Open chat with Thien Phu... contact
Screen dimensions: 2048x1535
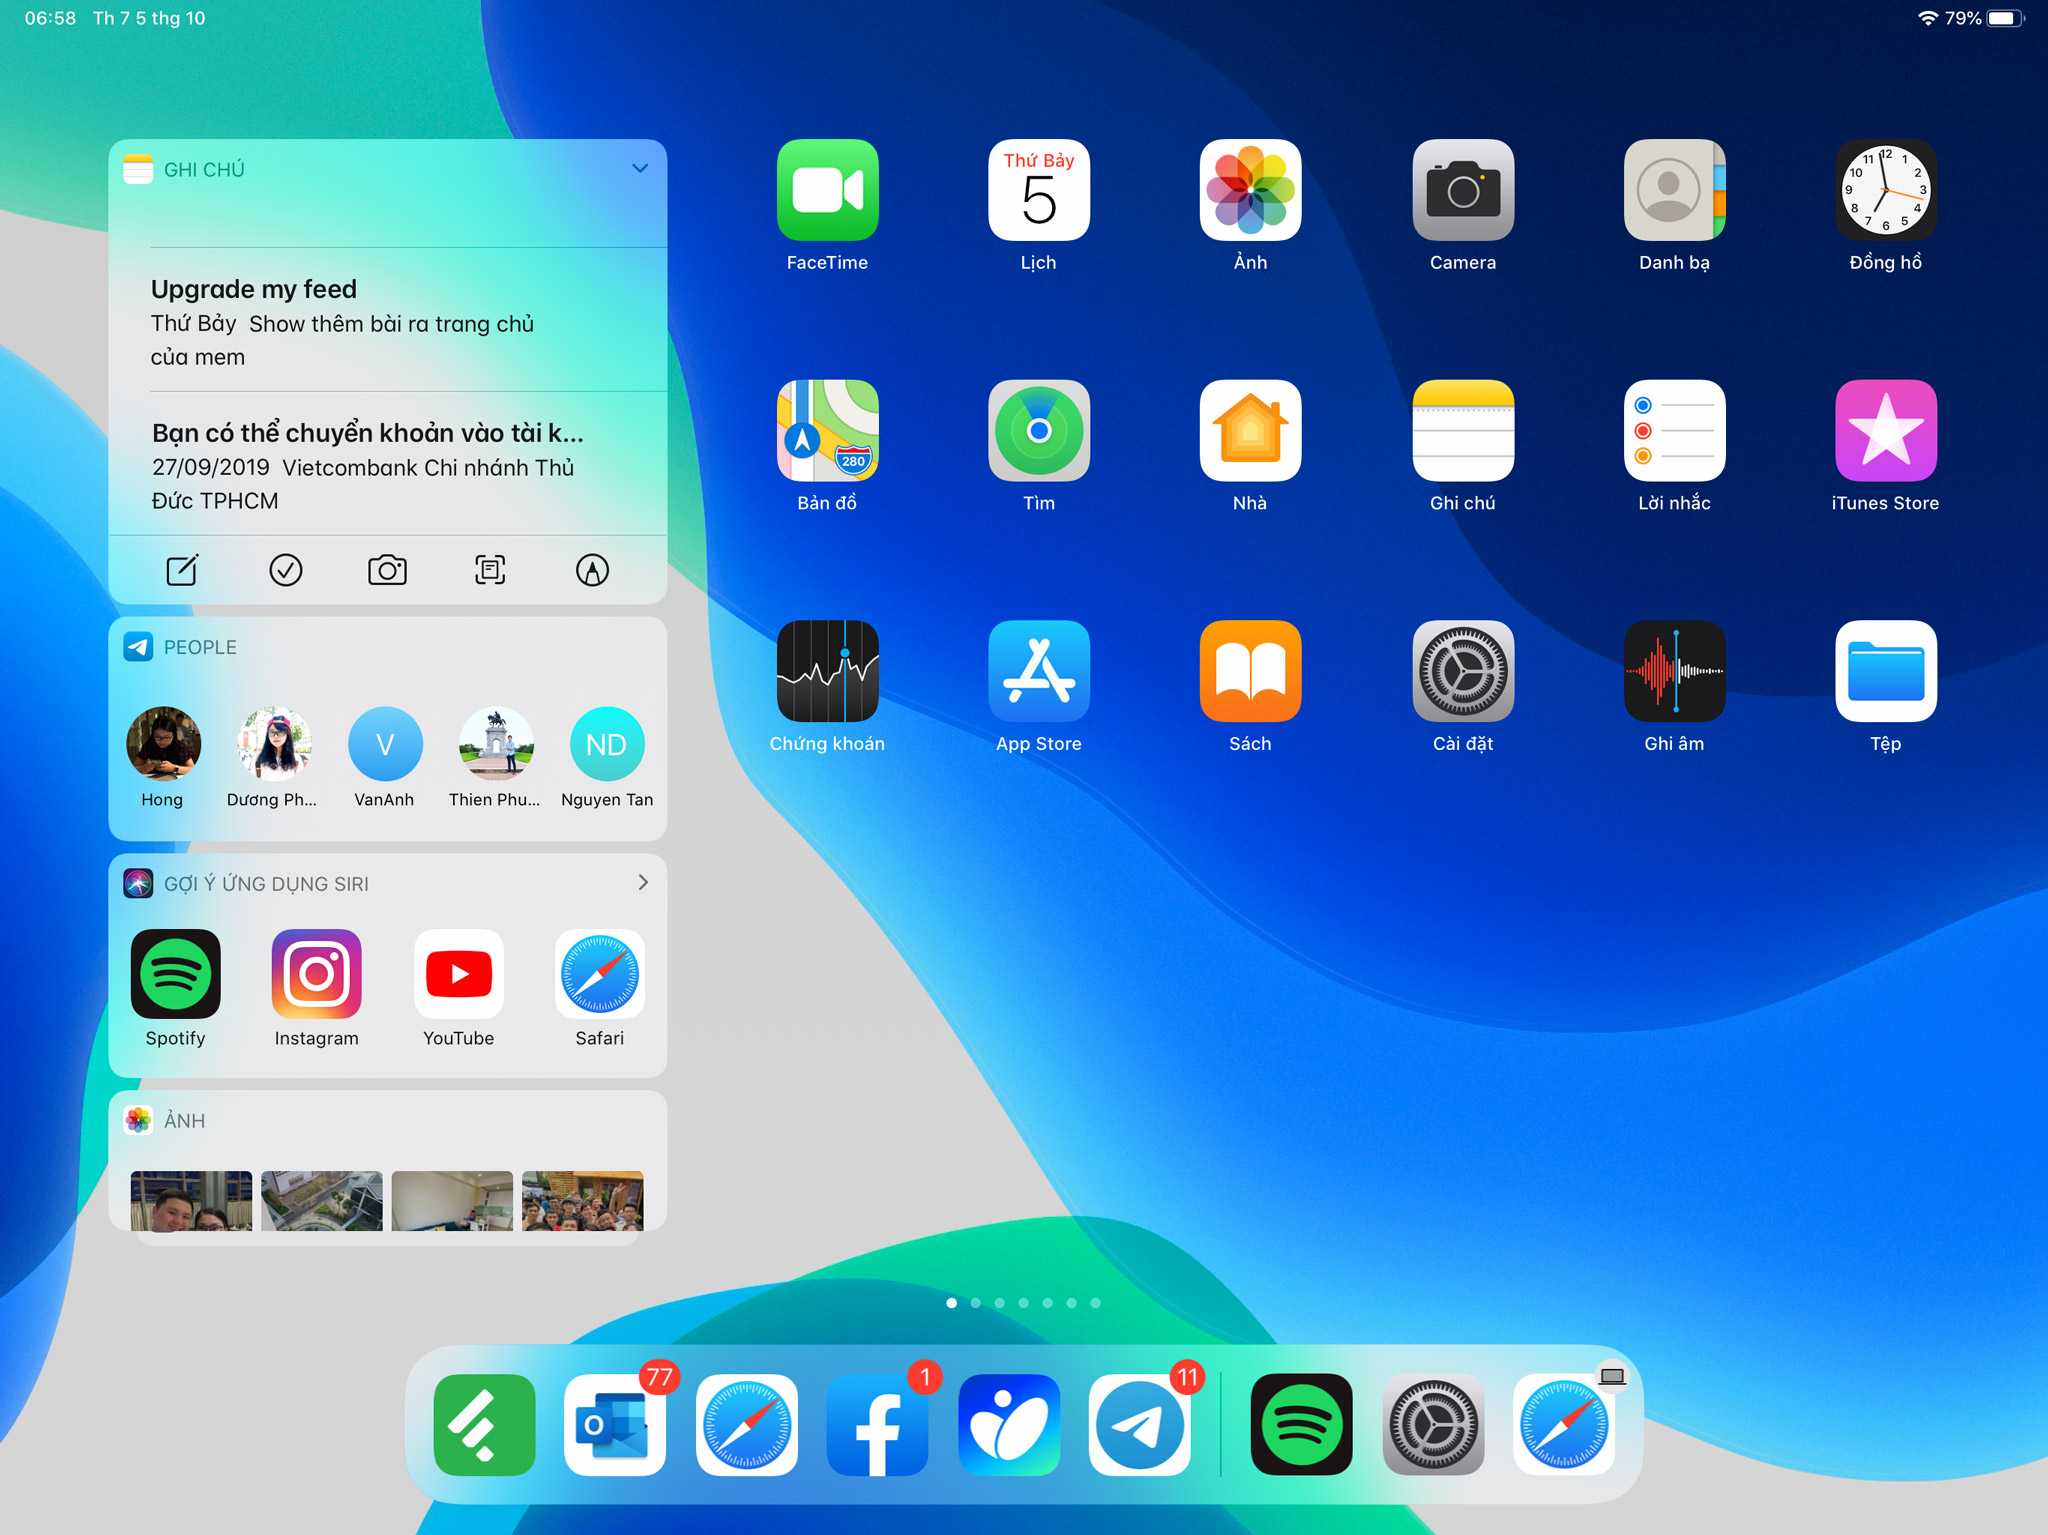click(x=495, y=757)
